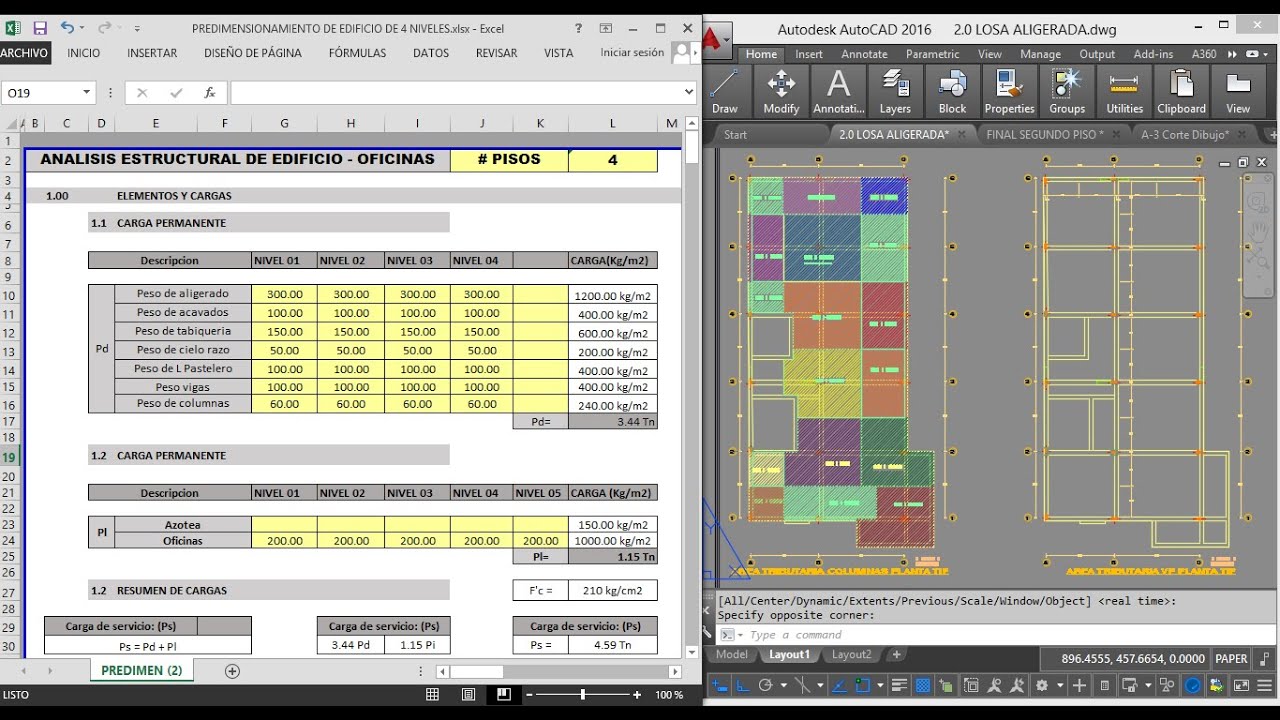Image resolution: width=1280 pixels, height=720 pixels.
Task: Click the Customization three-lines icon in AutoCAD status bar
Action: tap(1264, 685)
